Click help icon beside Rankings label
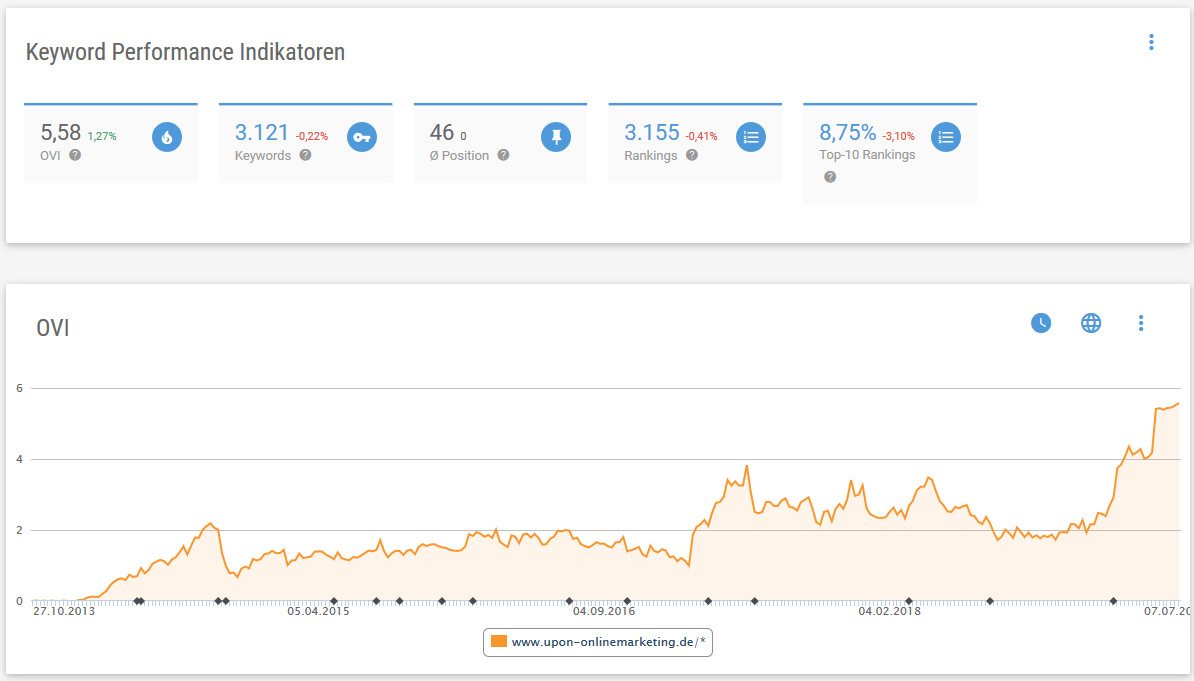Screen dimensions: 1194x681 [692, 155]
